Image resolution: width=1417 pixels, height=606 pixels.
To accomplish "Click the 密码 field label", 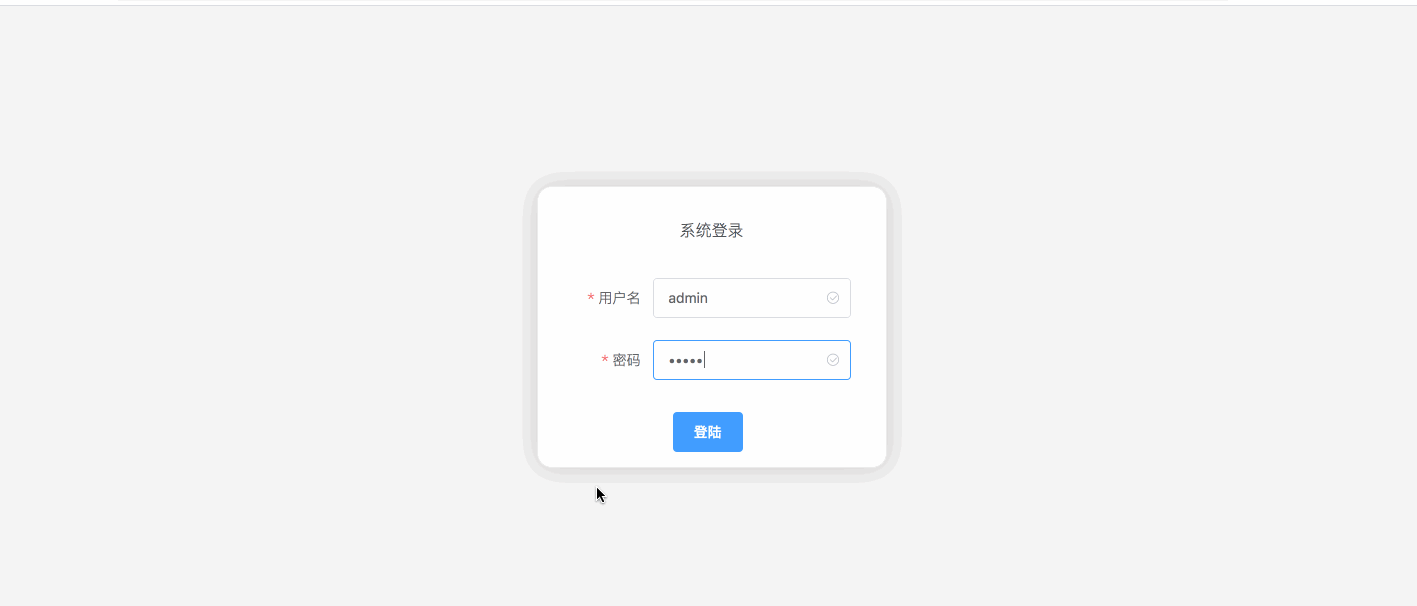I will pos(626,360).
